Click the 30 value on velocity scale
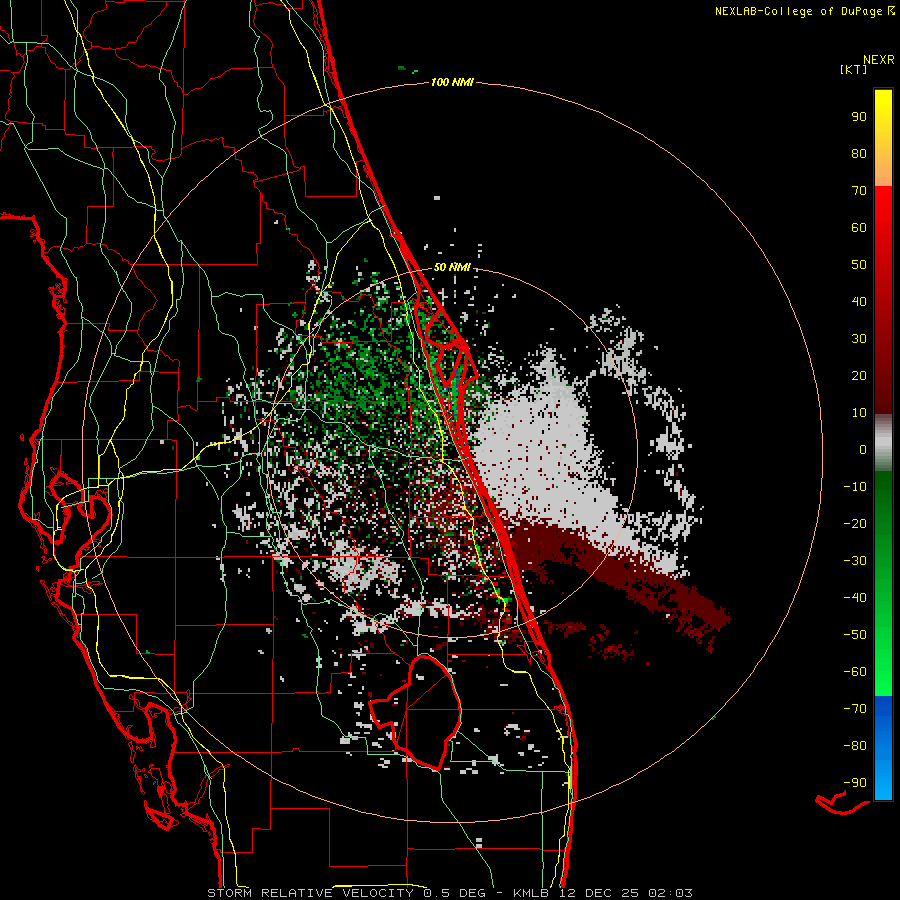The image size is (900, 900). 859,339
